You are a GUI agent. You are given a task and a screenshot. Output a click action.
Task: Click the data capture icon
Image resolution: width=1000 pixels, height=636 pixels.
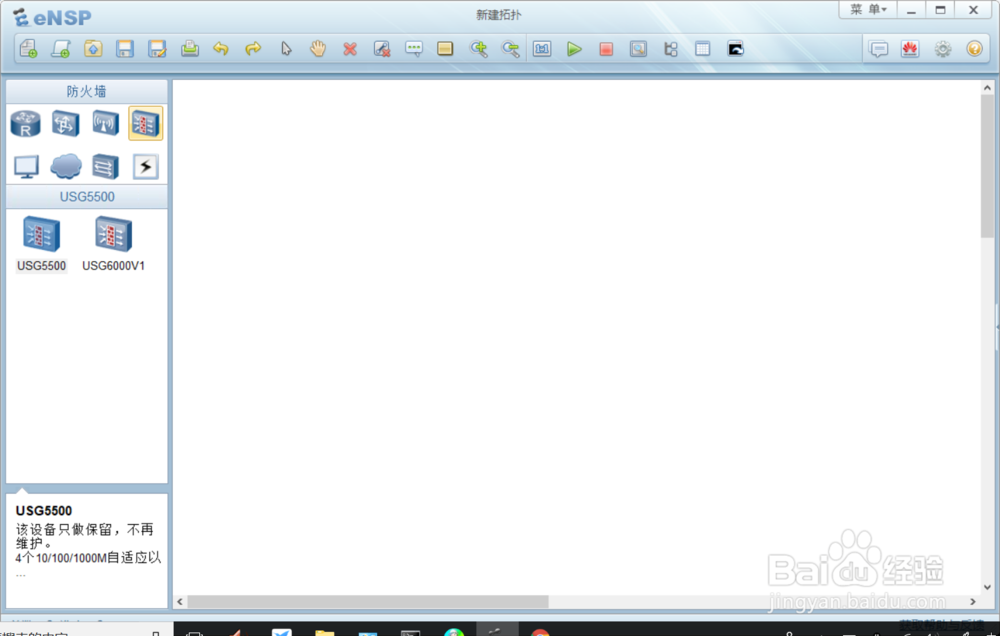(638, 49)
